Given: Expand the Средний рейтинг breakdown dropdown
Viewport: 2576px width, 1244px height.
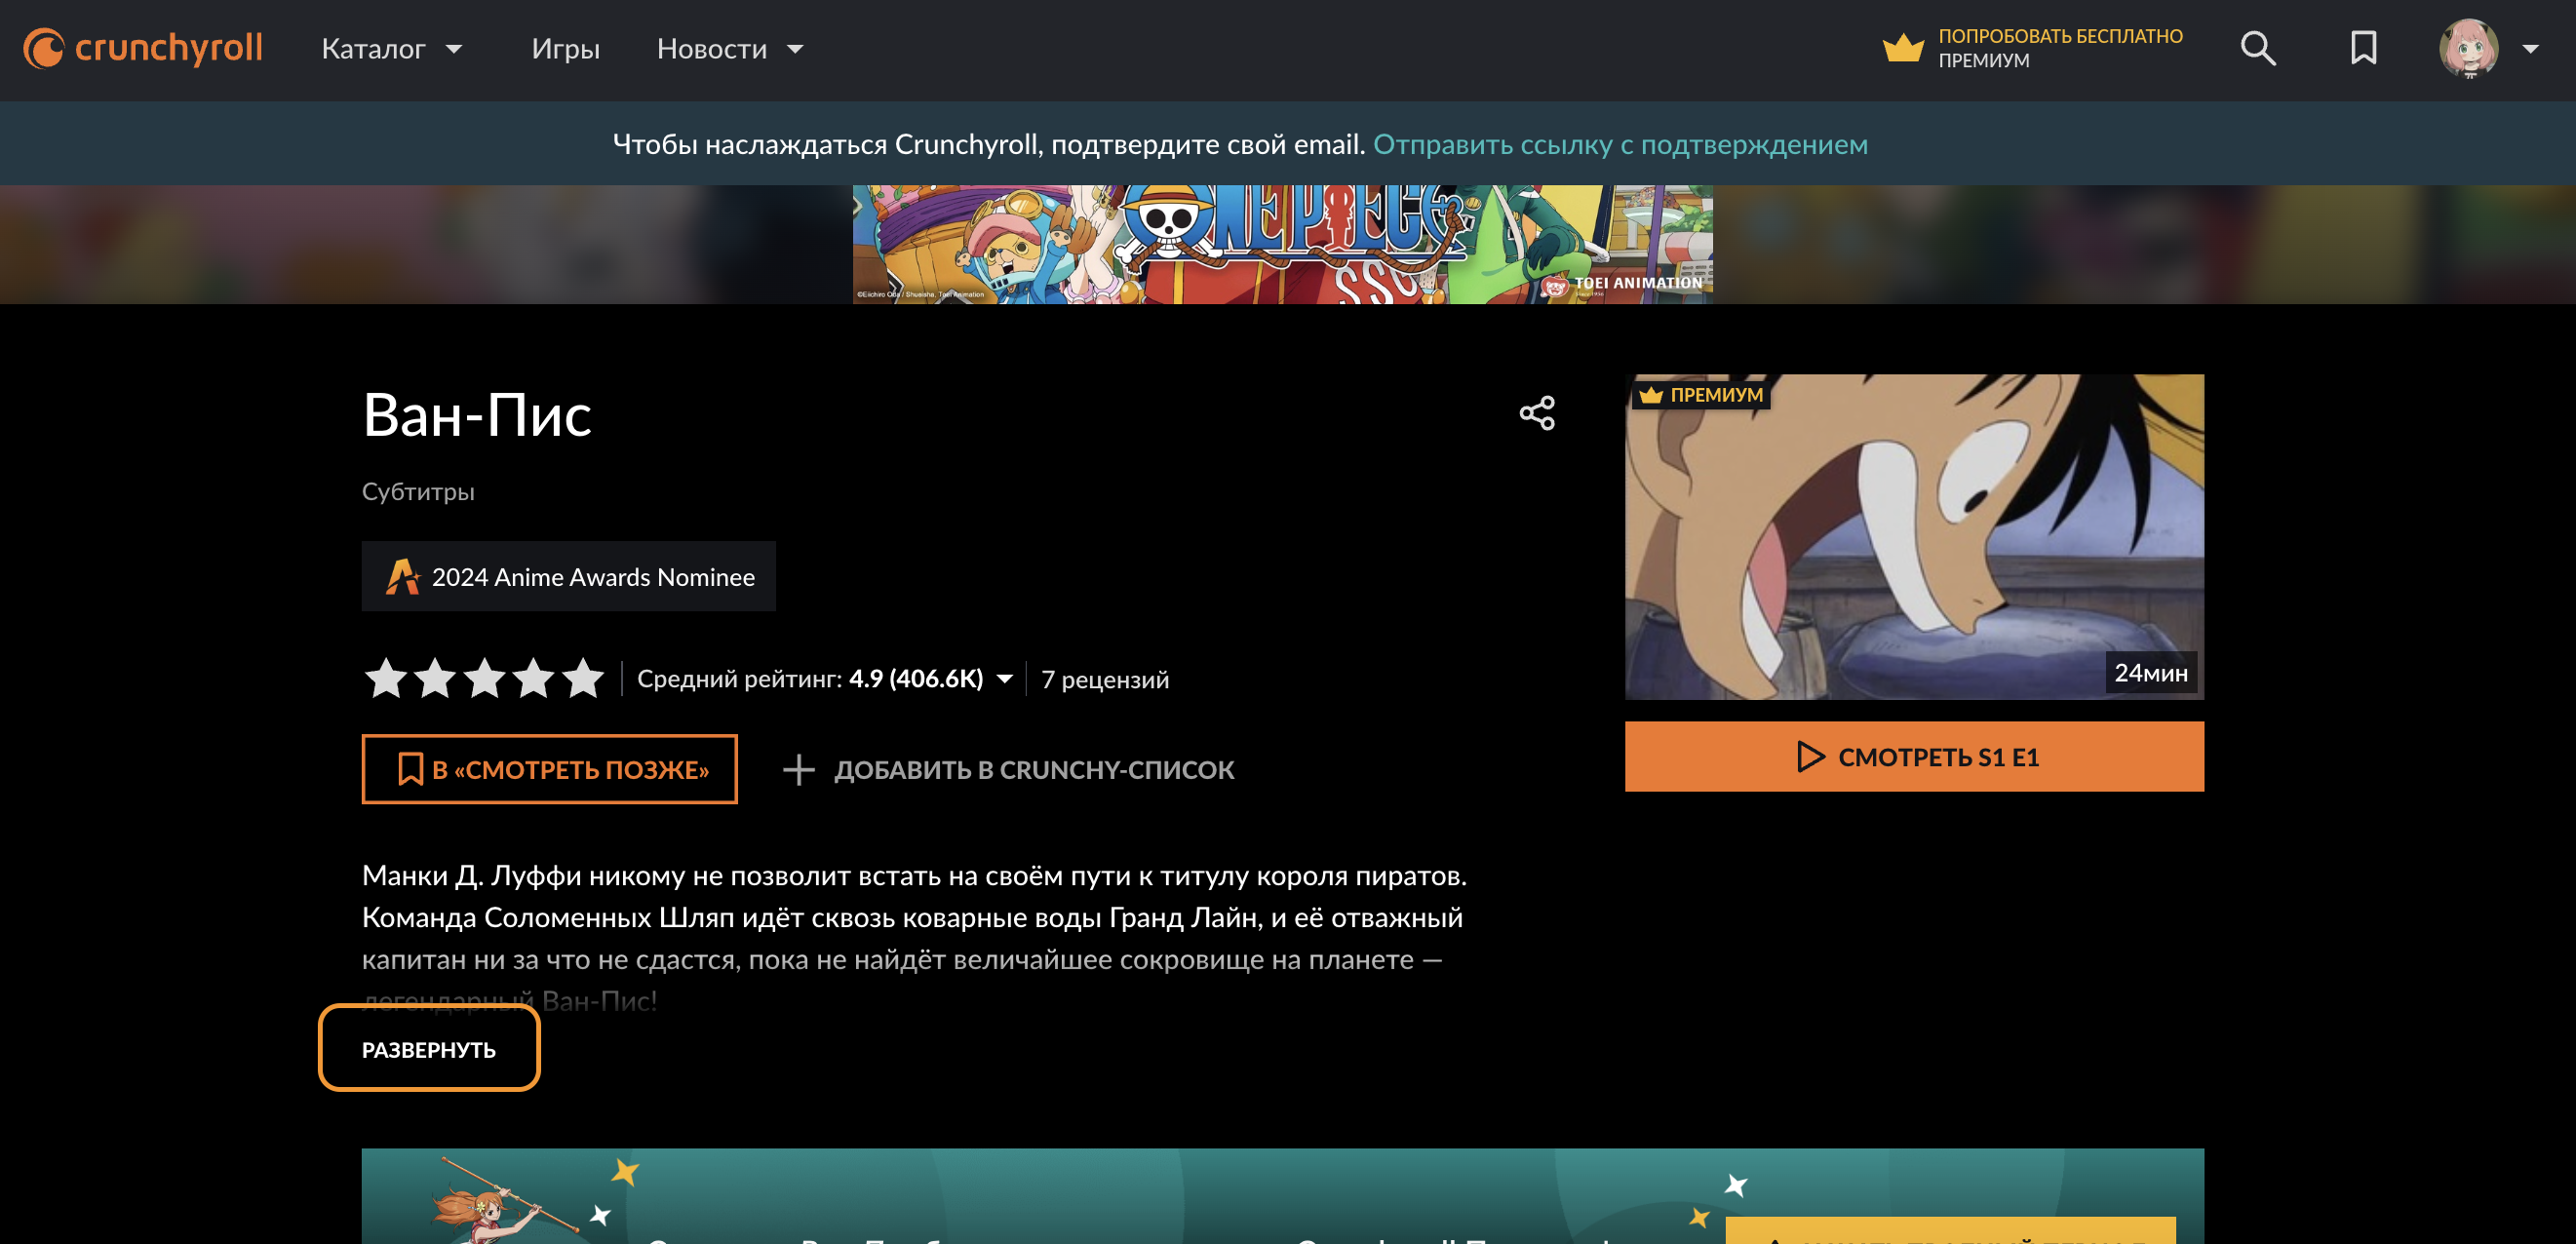Looking at the screenshot, I should [x=825, y=679].
